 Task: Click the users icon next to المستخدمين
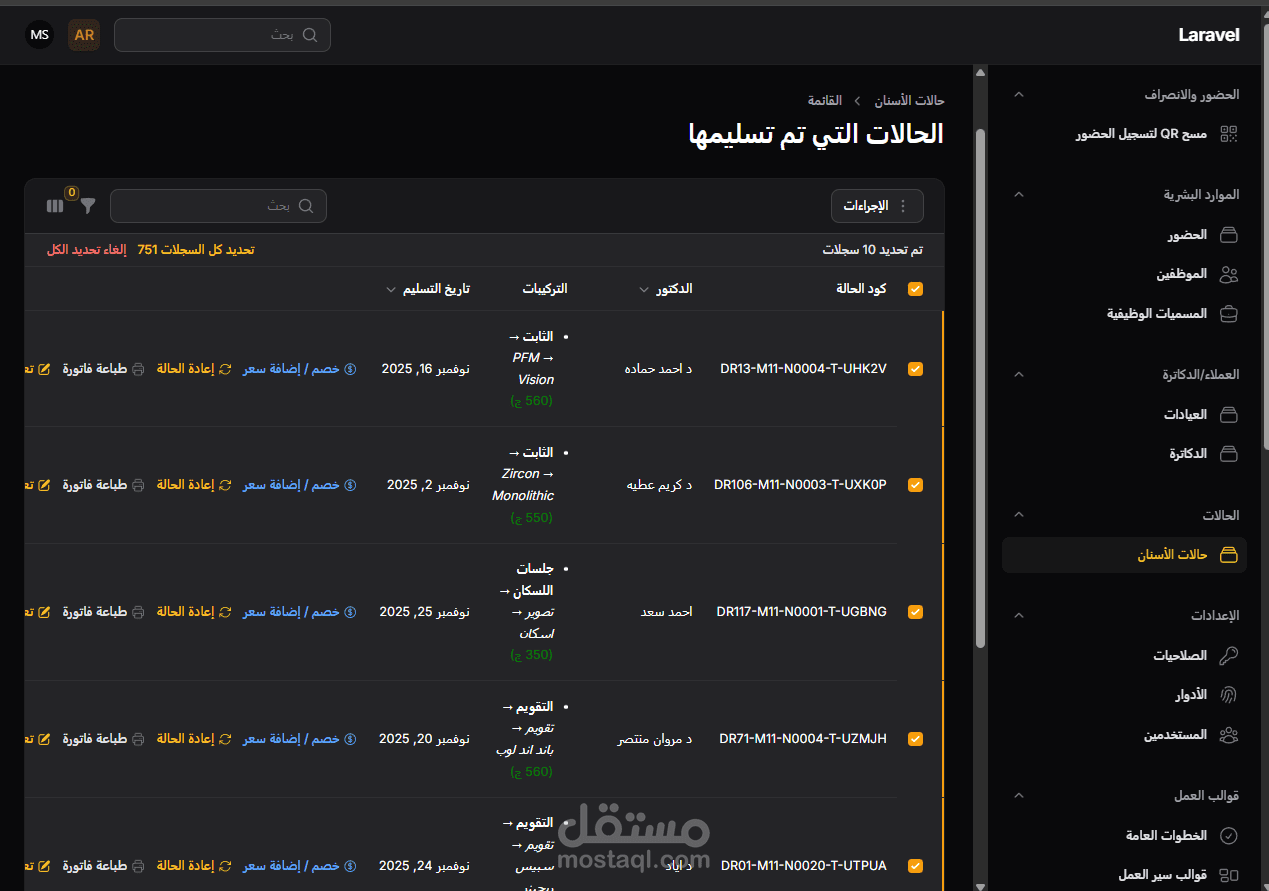(x=1228, y=735)
